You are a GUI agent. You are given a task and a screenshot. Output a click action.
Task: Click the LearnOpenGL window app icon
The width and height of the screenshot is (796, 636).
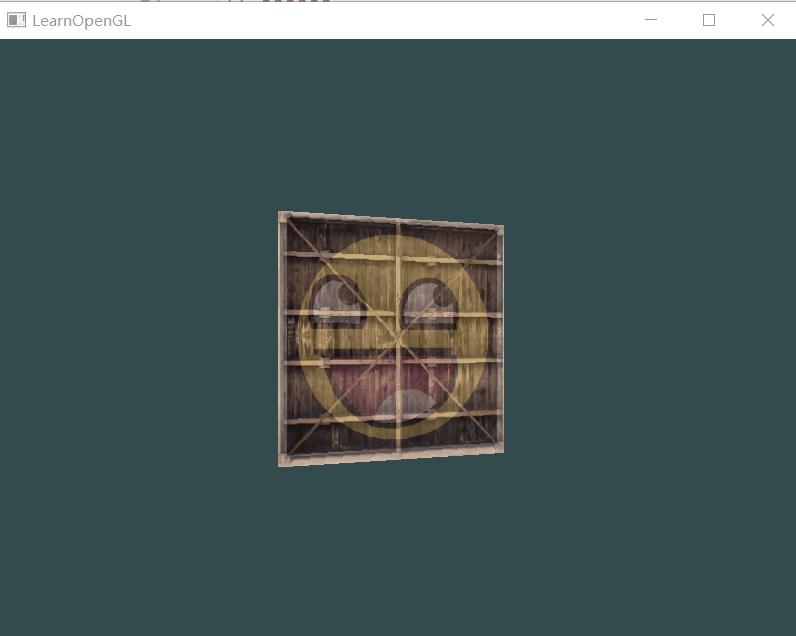(16, 20)
